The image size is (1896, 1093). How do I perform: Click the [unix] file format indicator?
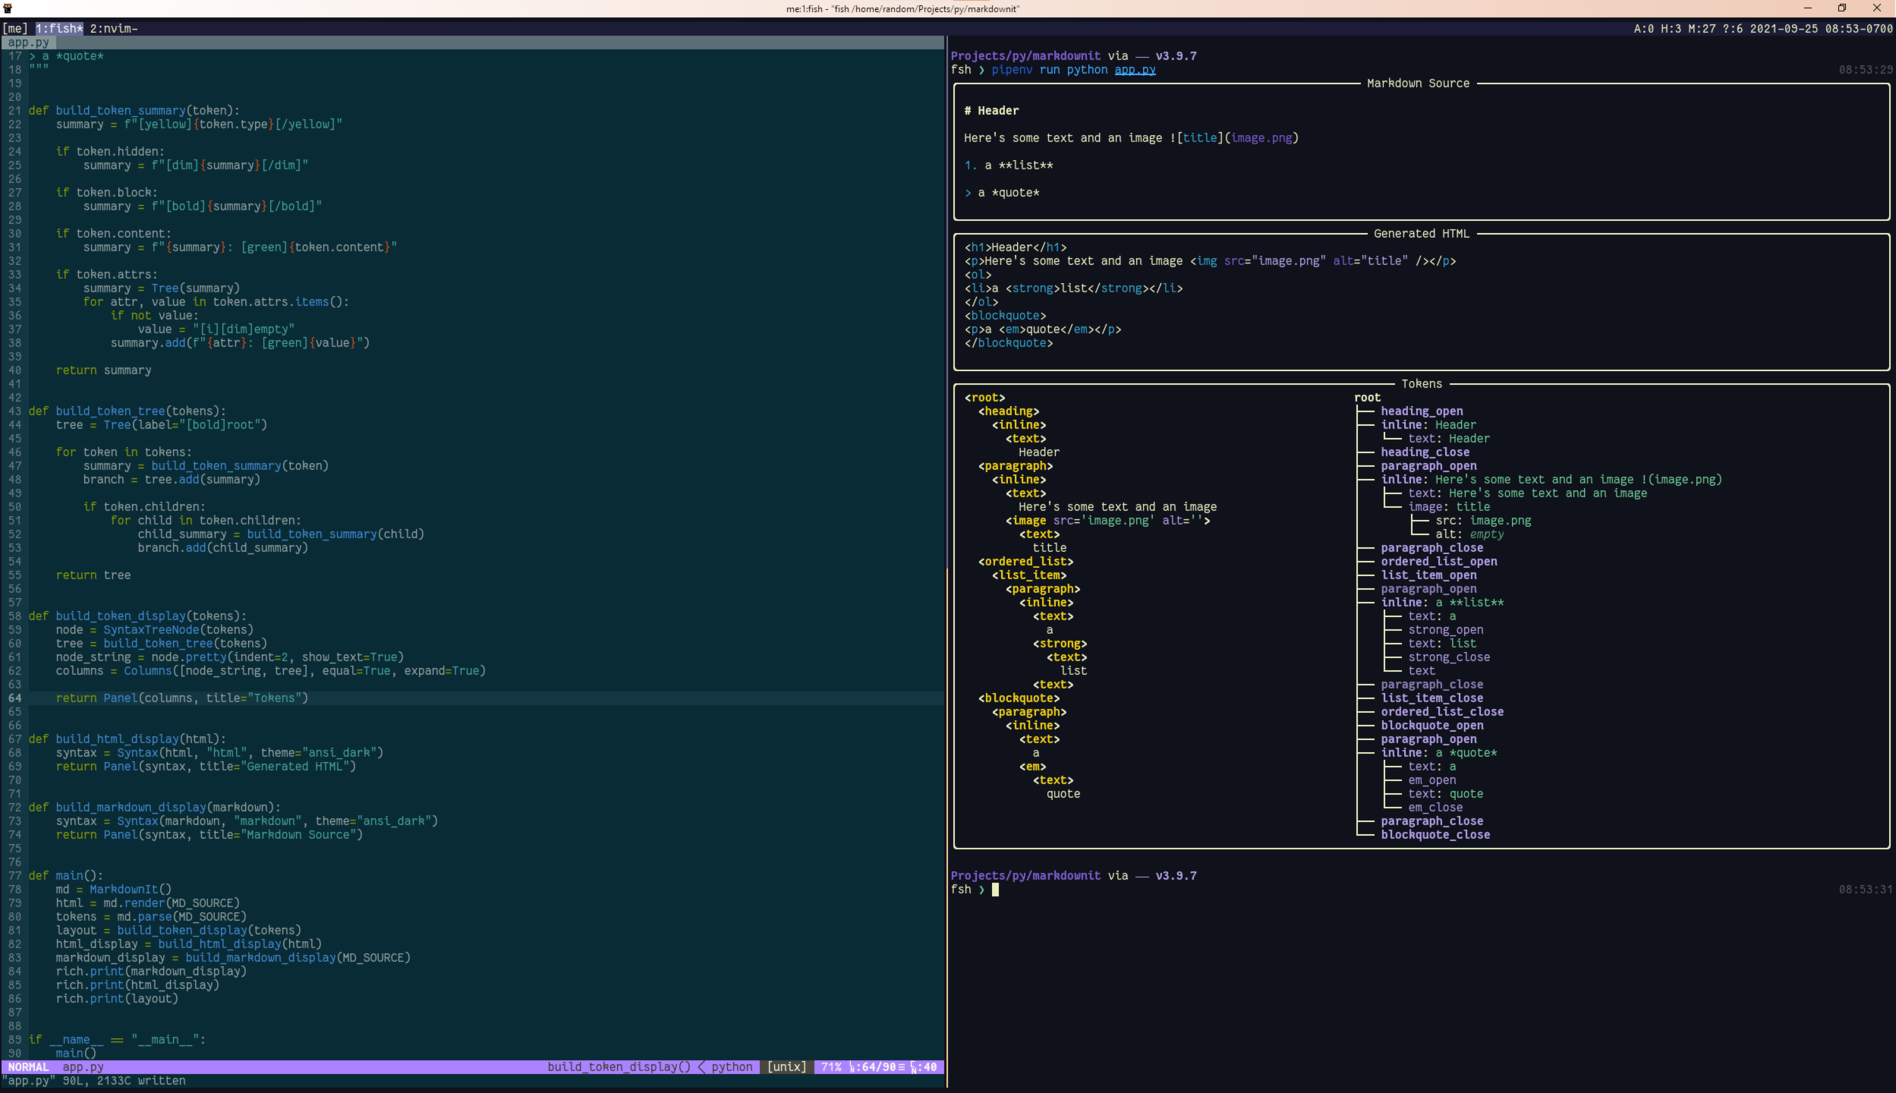pyautogui.click(x=786, y=1067)
